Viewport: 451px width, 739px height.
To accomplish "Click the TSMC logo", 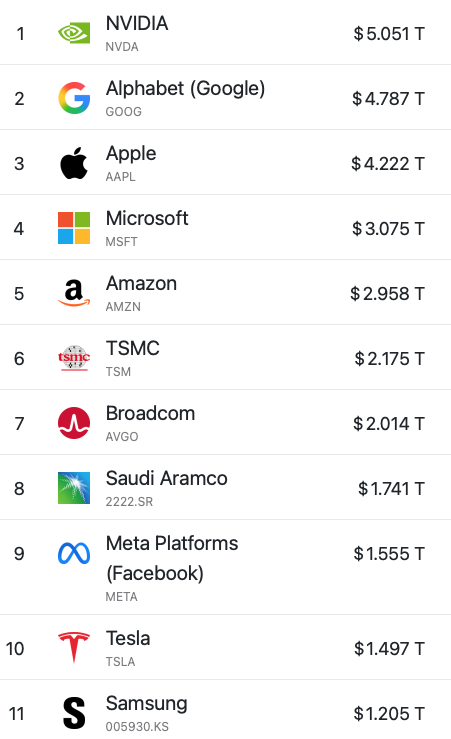I will (x=74, y=358).
